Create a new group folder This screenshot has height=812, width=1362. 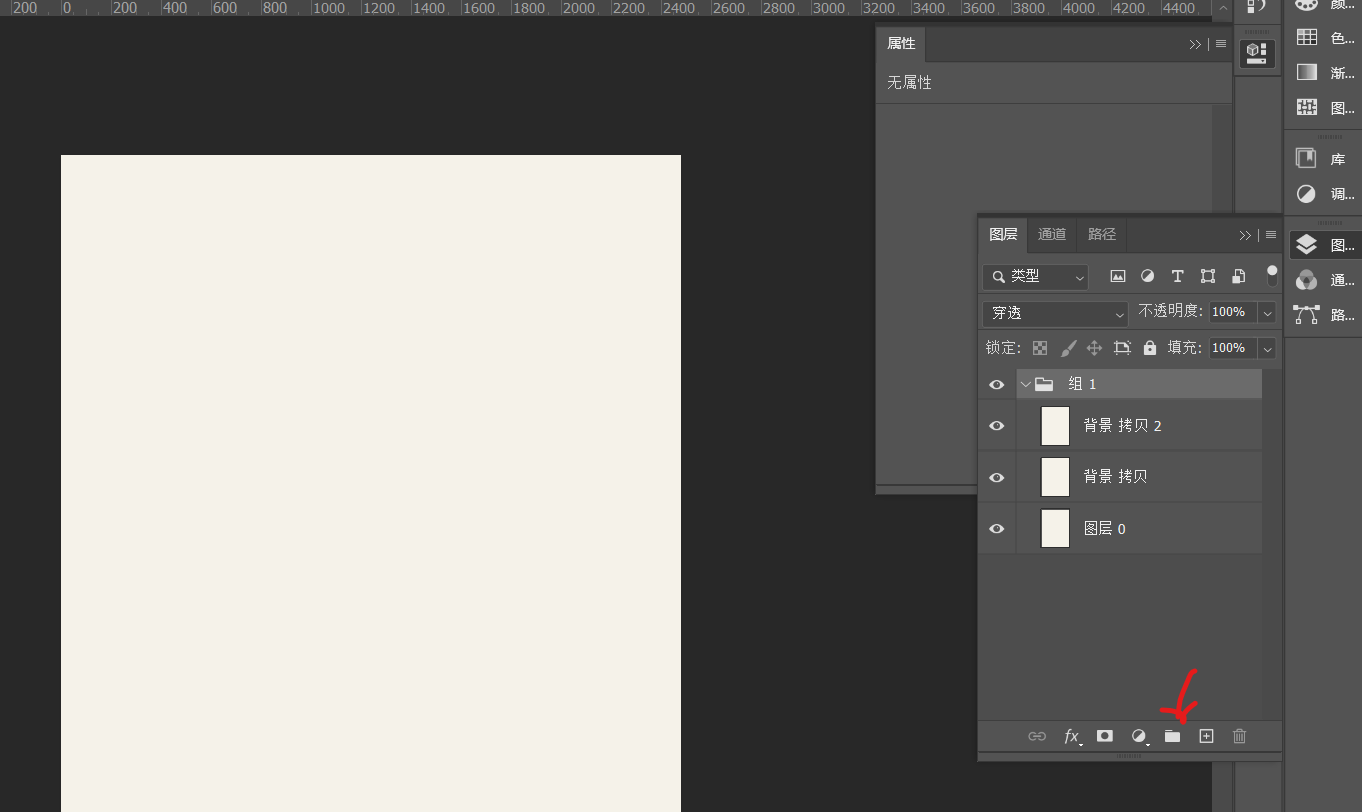(1172, 736)
